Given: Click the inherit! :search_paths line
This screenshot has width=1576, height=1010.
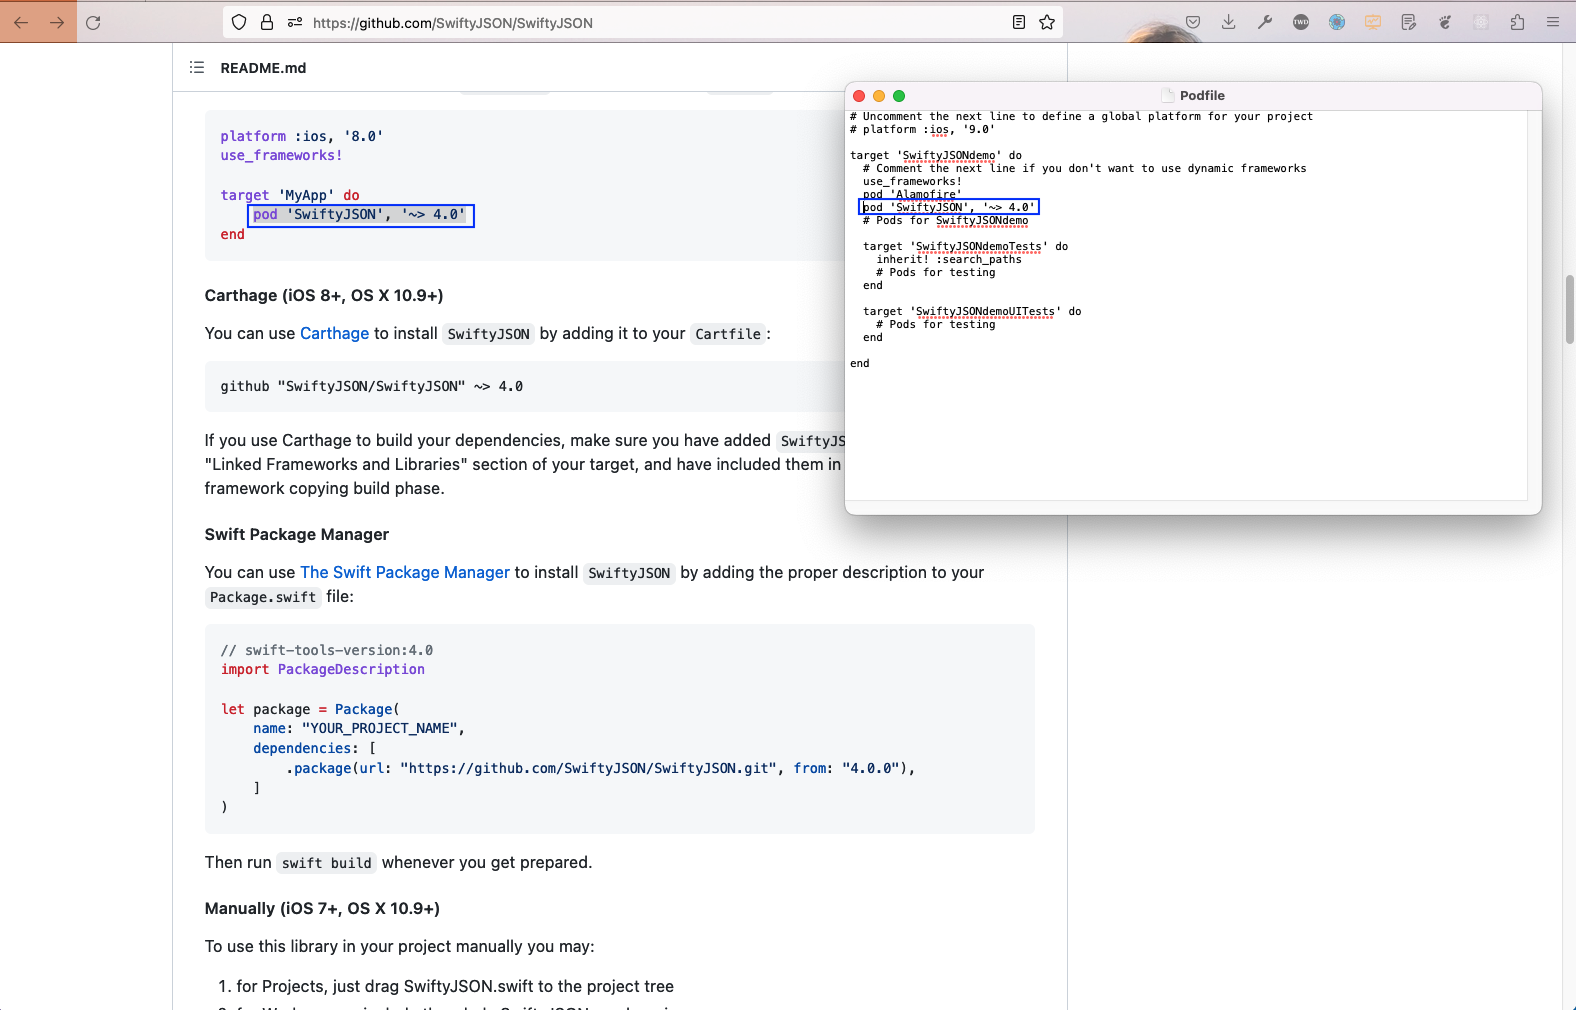Looking at the screenshot, I should [949, 259].
